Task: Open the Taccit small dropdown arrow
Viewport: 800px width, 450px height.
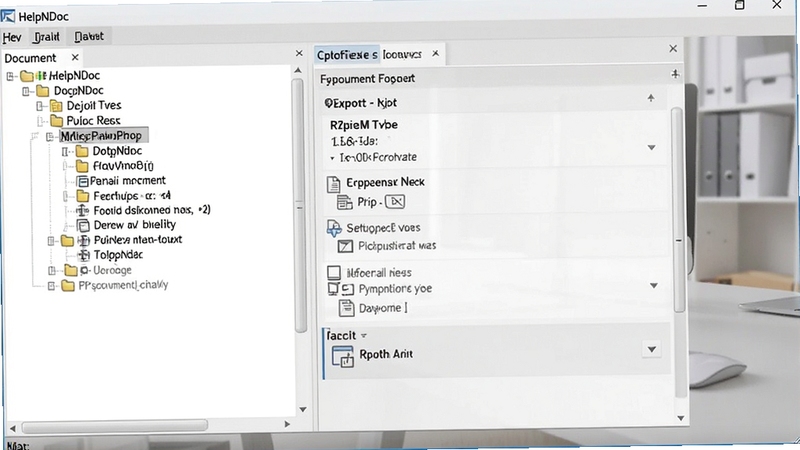Action: point(364,336)
